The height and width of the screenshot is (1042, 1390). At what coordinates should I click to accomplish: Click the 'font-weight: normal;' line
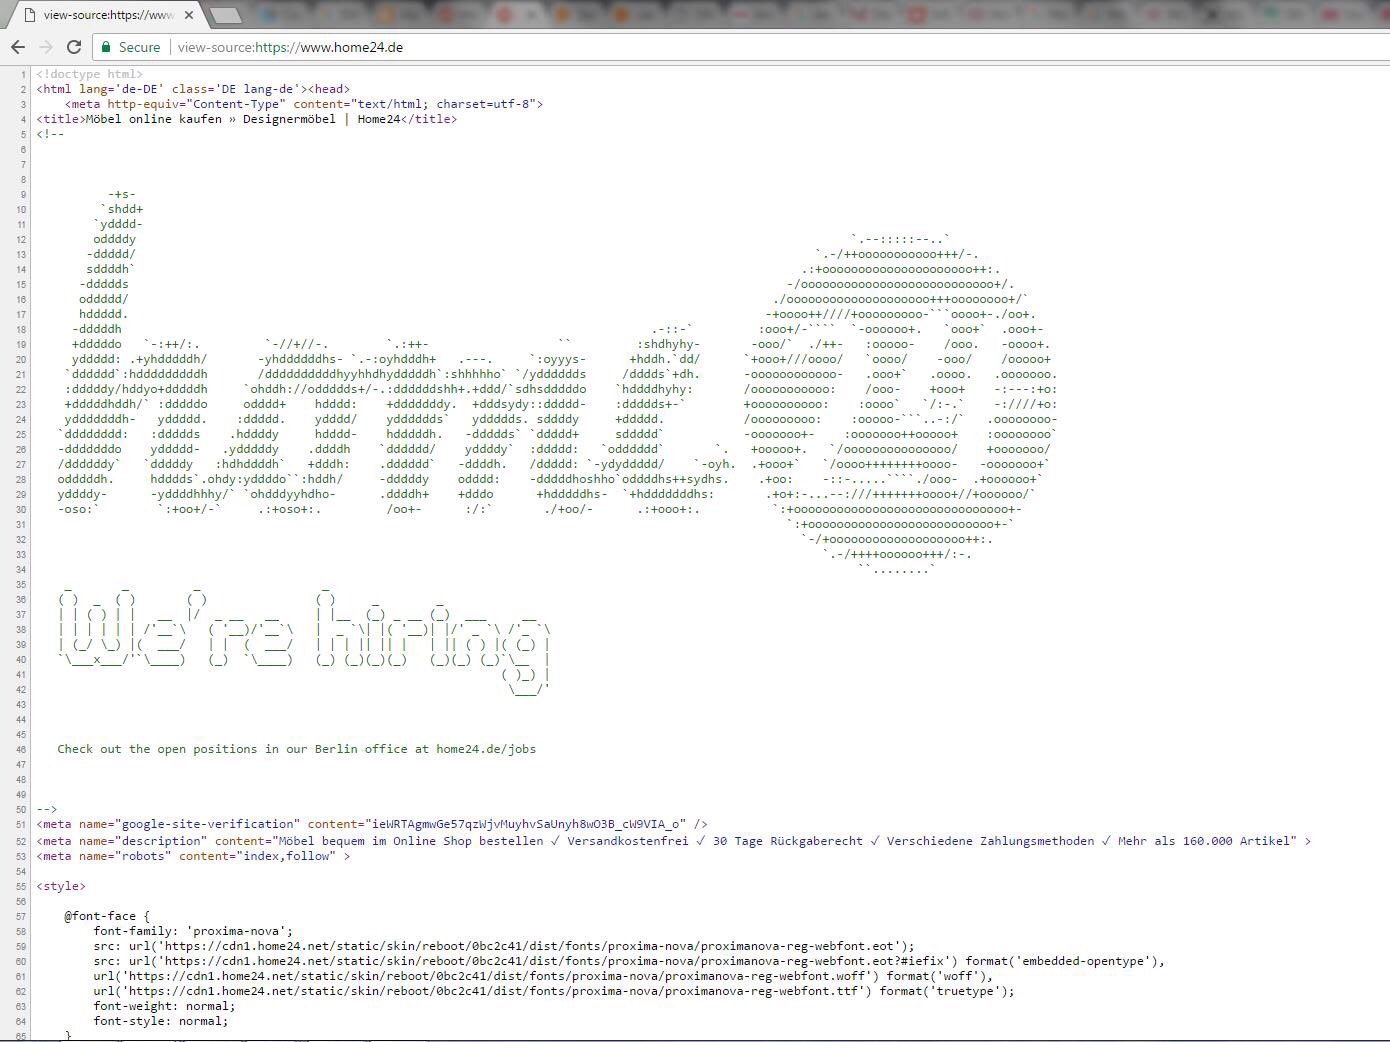(164, 1006)
